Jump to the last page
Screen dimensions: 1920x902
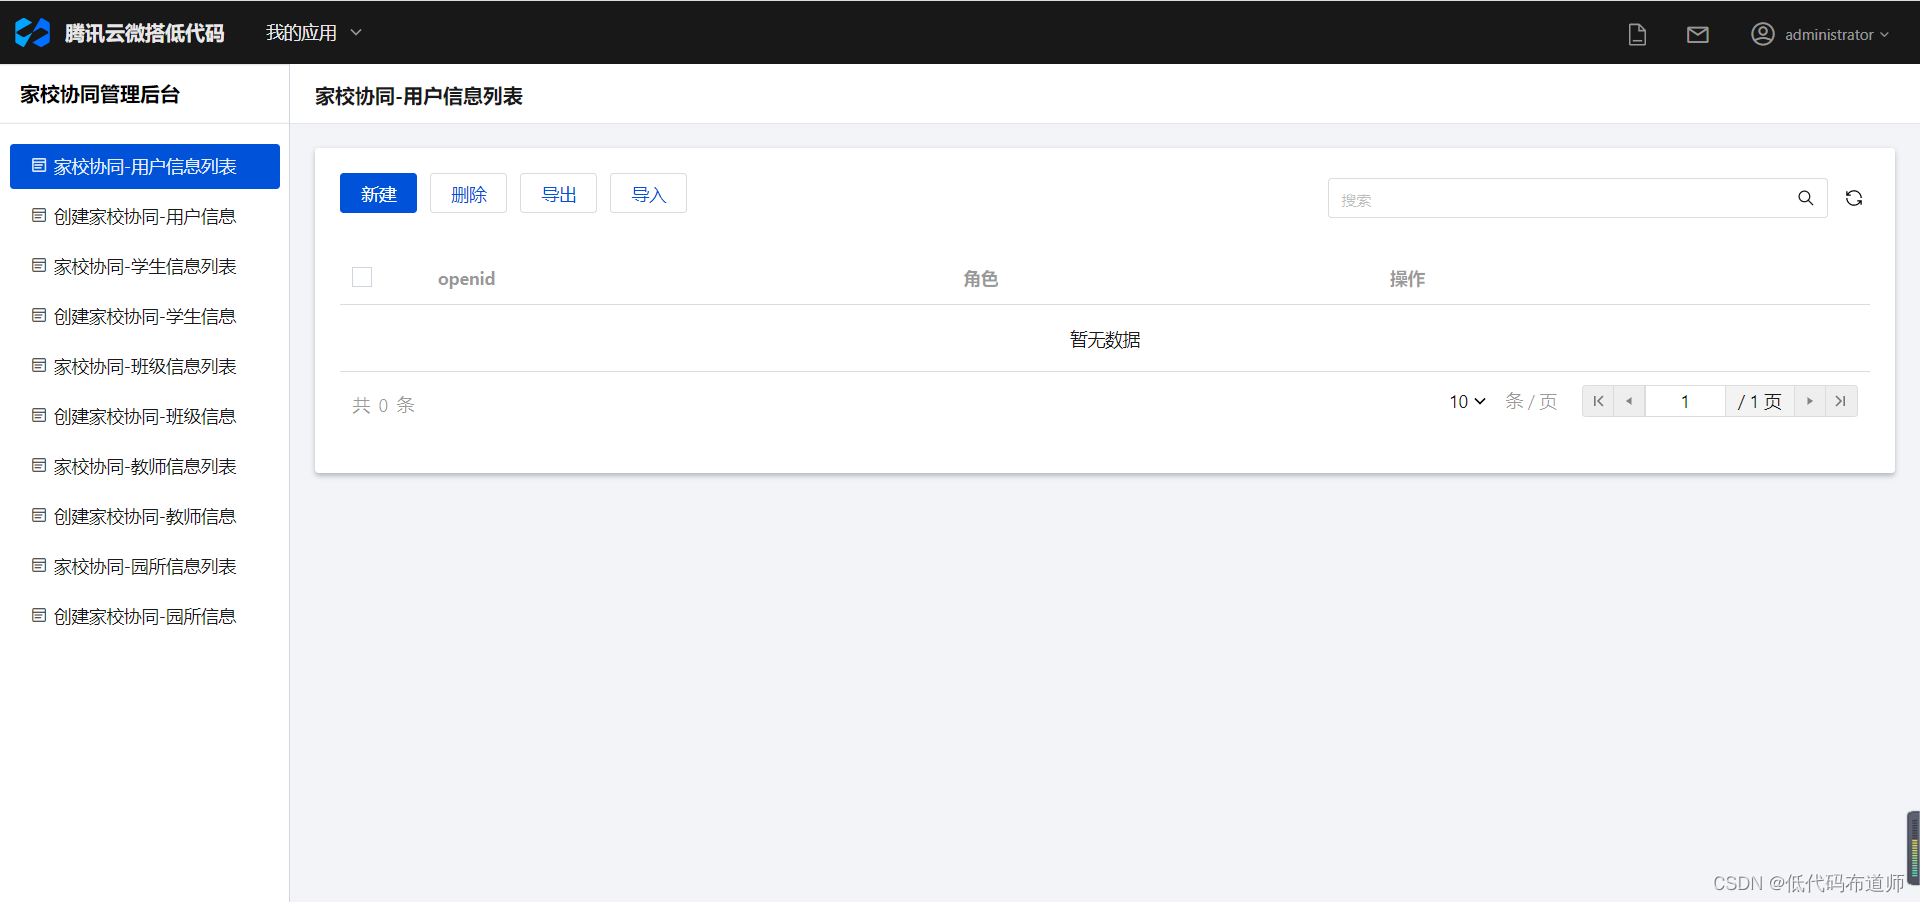click(x=1841, y=401)
